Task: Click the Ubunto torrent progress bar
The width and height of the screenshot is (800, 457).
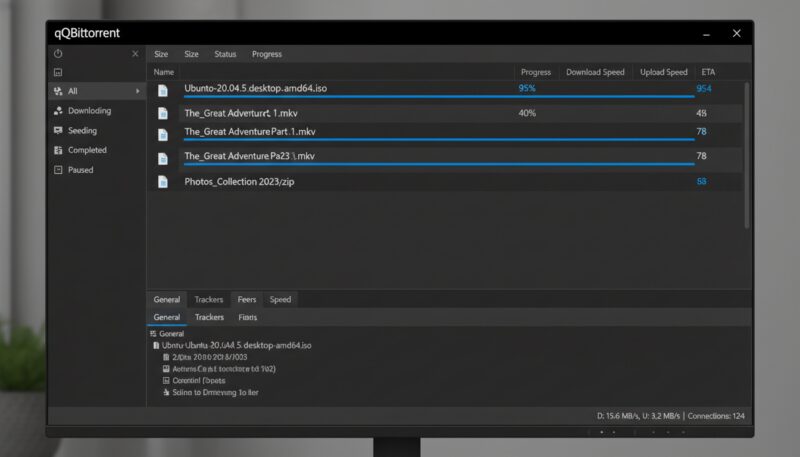Action: coord(439,96)
